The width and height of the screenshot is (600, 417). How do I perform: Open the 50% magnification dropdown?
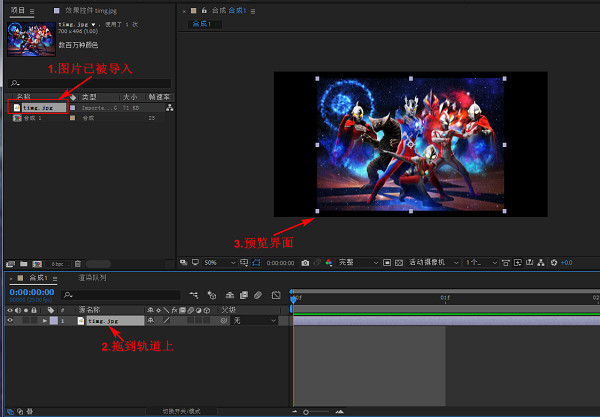click(x=220, y=263)
